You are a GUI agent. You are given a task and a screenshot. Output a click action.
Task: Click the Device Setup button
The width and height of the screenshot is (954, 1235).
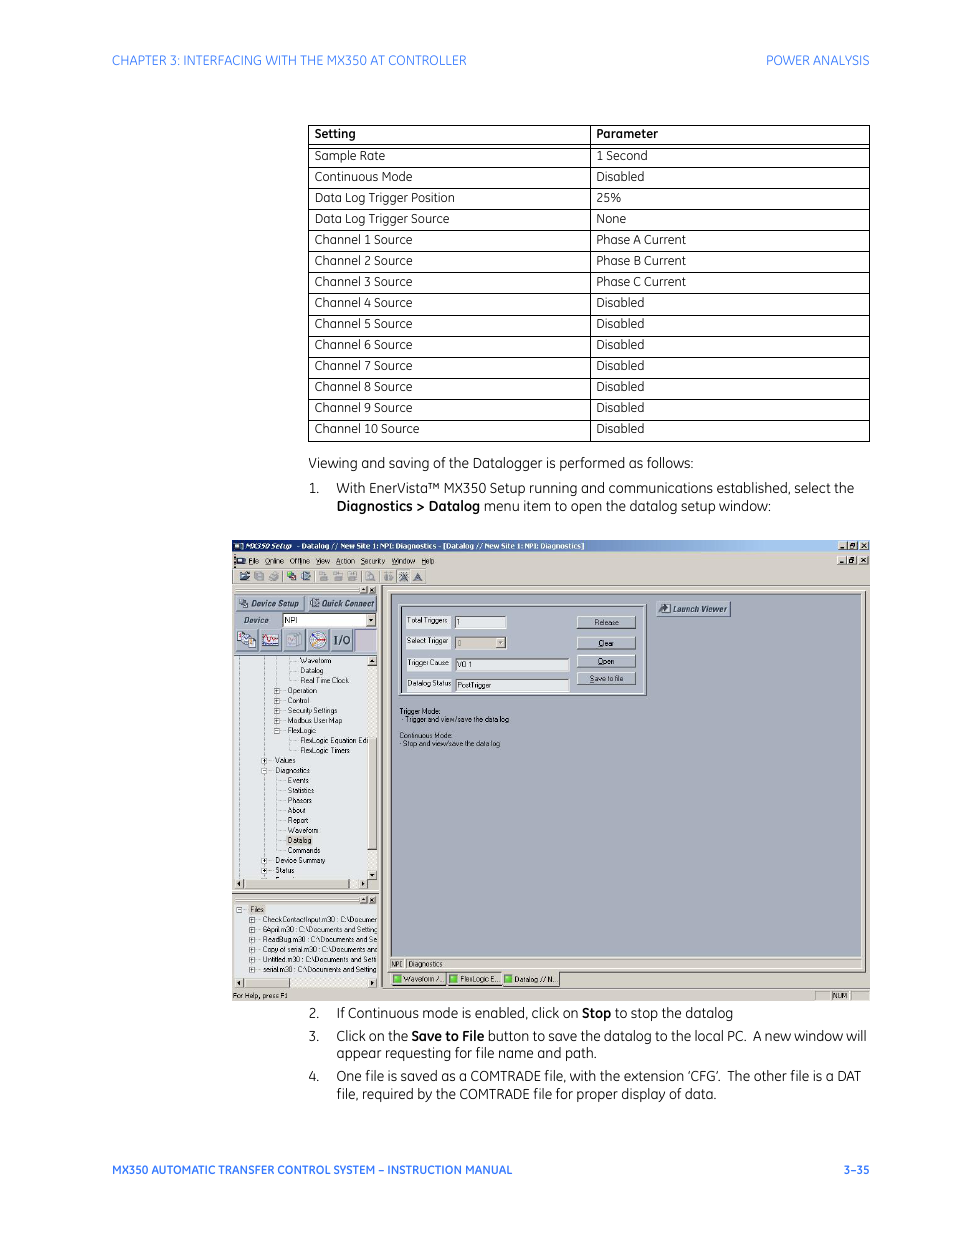tap(270, 603)
